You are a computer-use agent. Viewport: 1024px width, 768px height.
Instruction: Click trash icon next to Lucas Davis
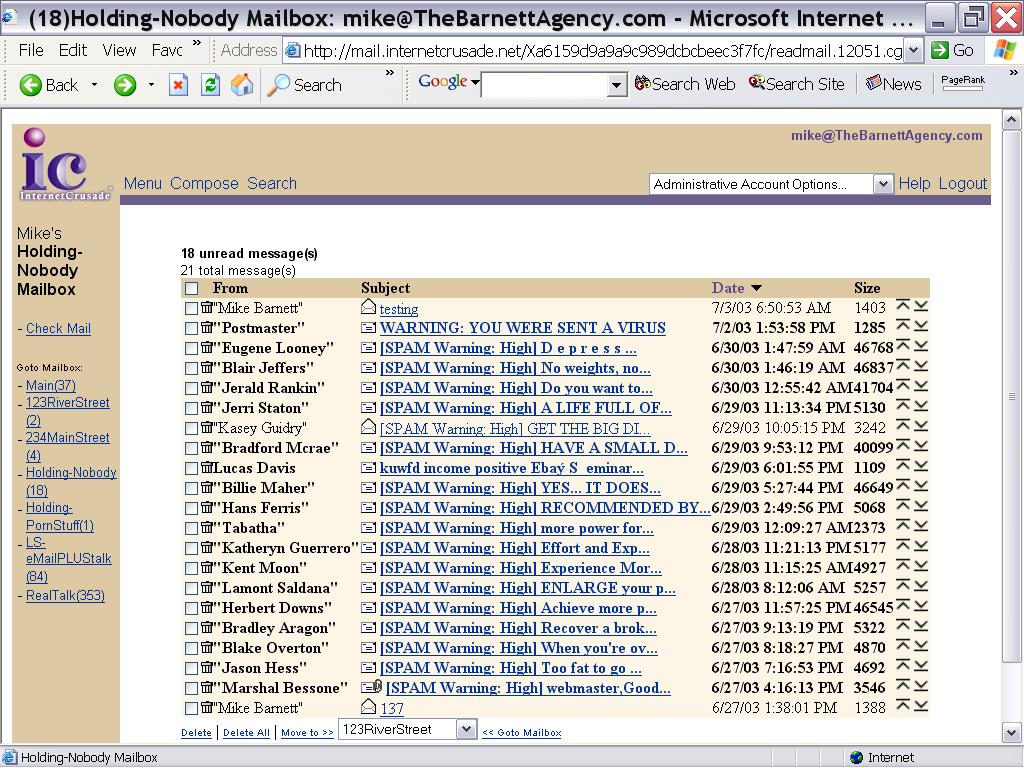(206, 468)
